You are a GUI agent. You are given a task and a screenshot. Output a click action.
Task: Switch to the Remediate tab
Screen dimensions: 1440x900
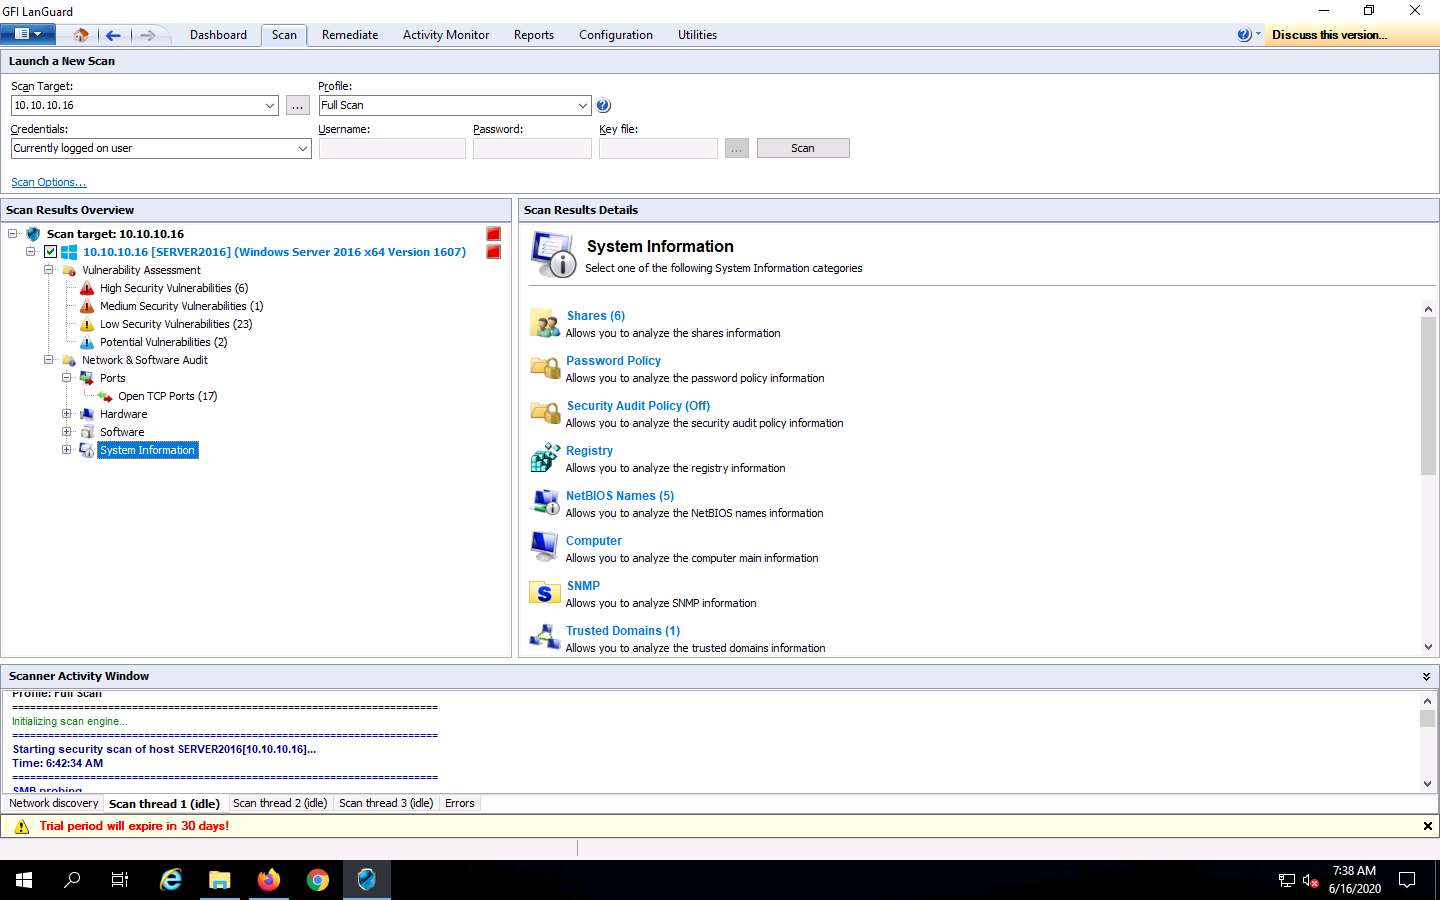coord(350,35)
